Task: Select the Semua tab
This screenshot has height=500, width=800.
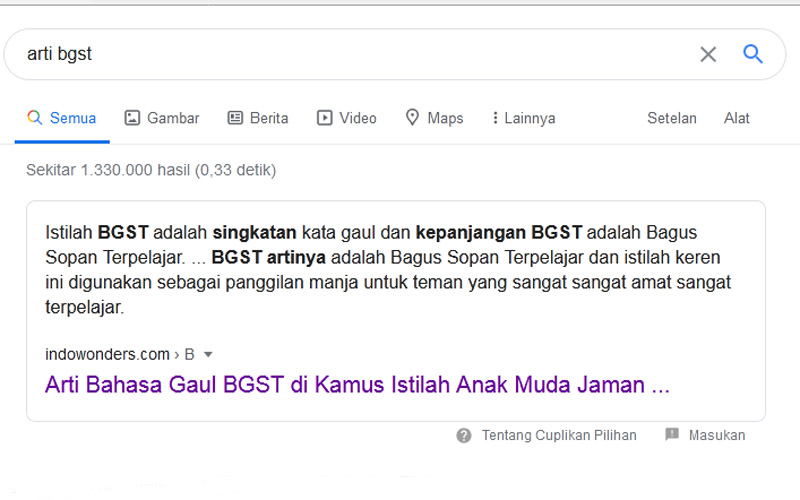Action: [x=62, y=118]
